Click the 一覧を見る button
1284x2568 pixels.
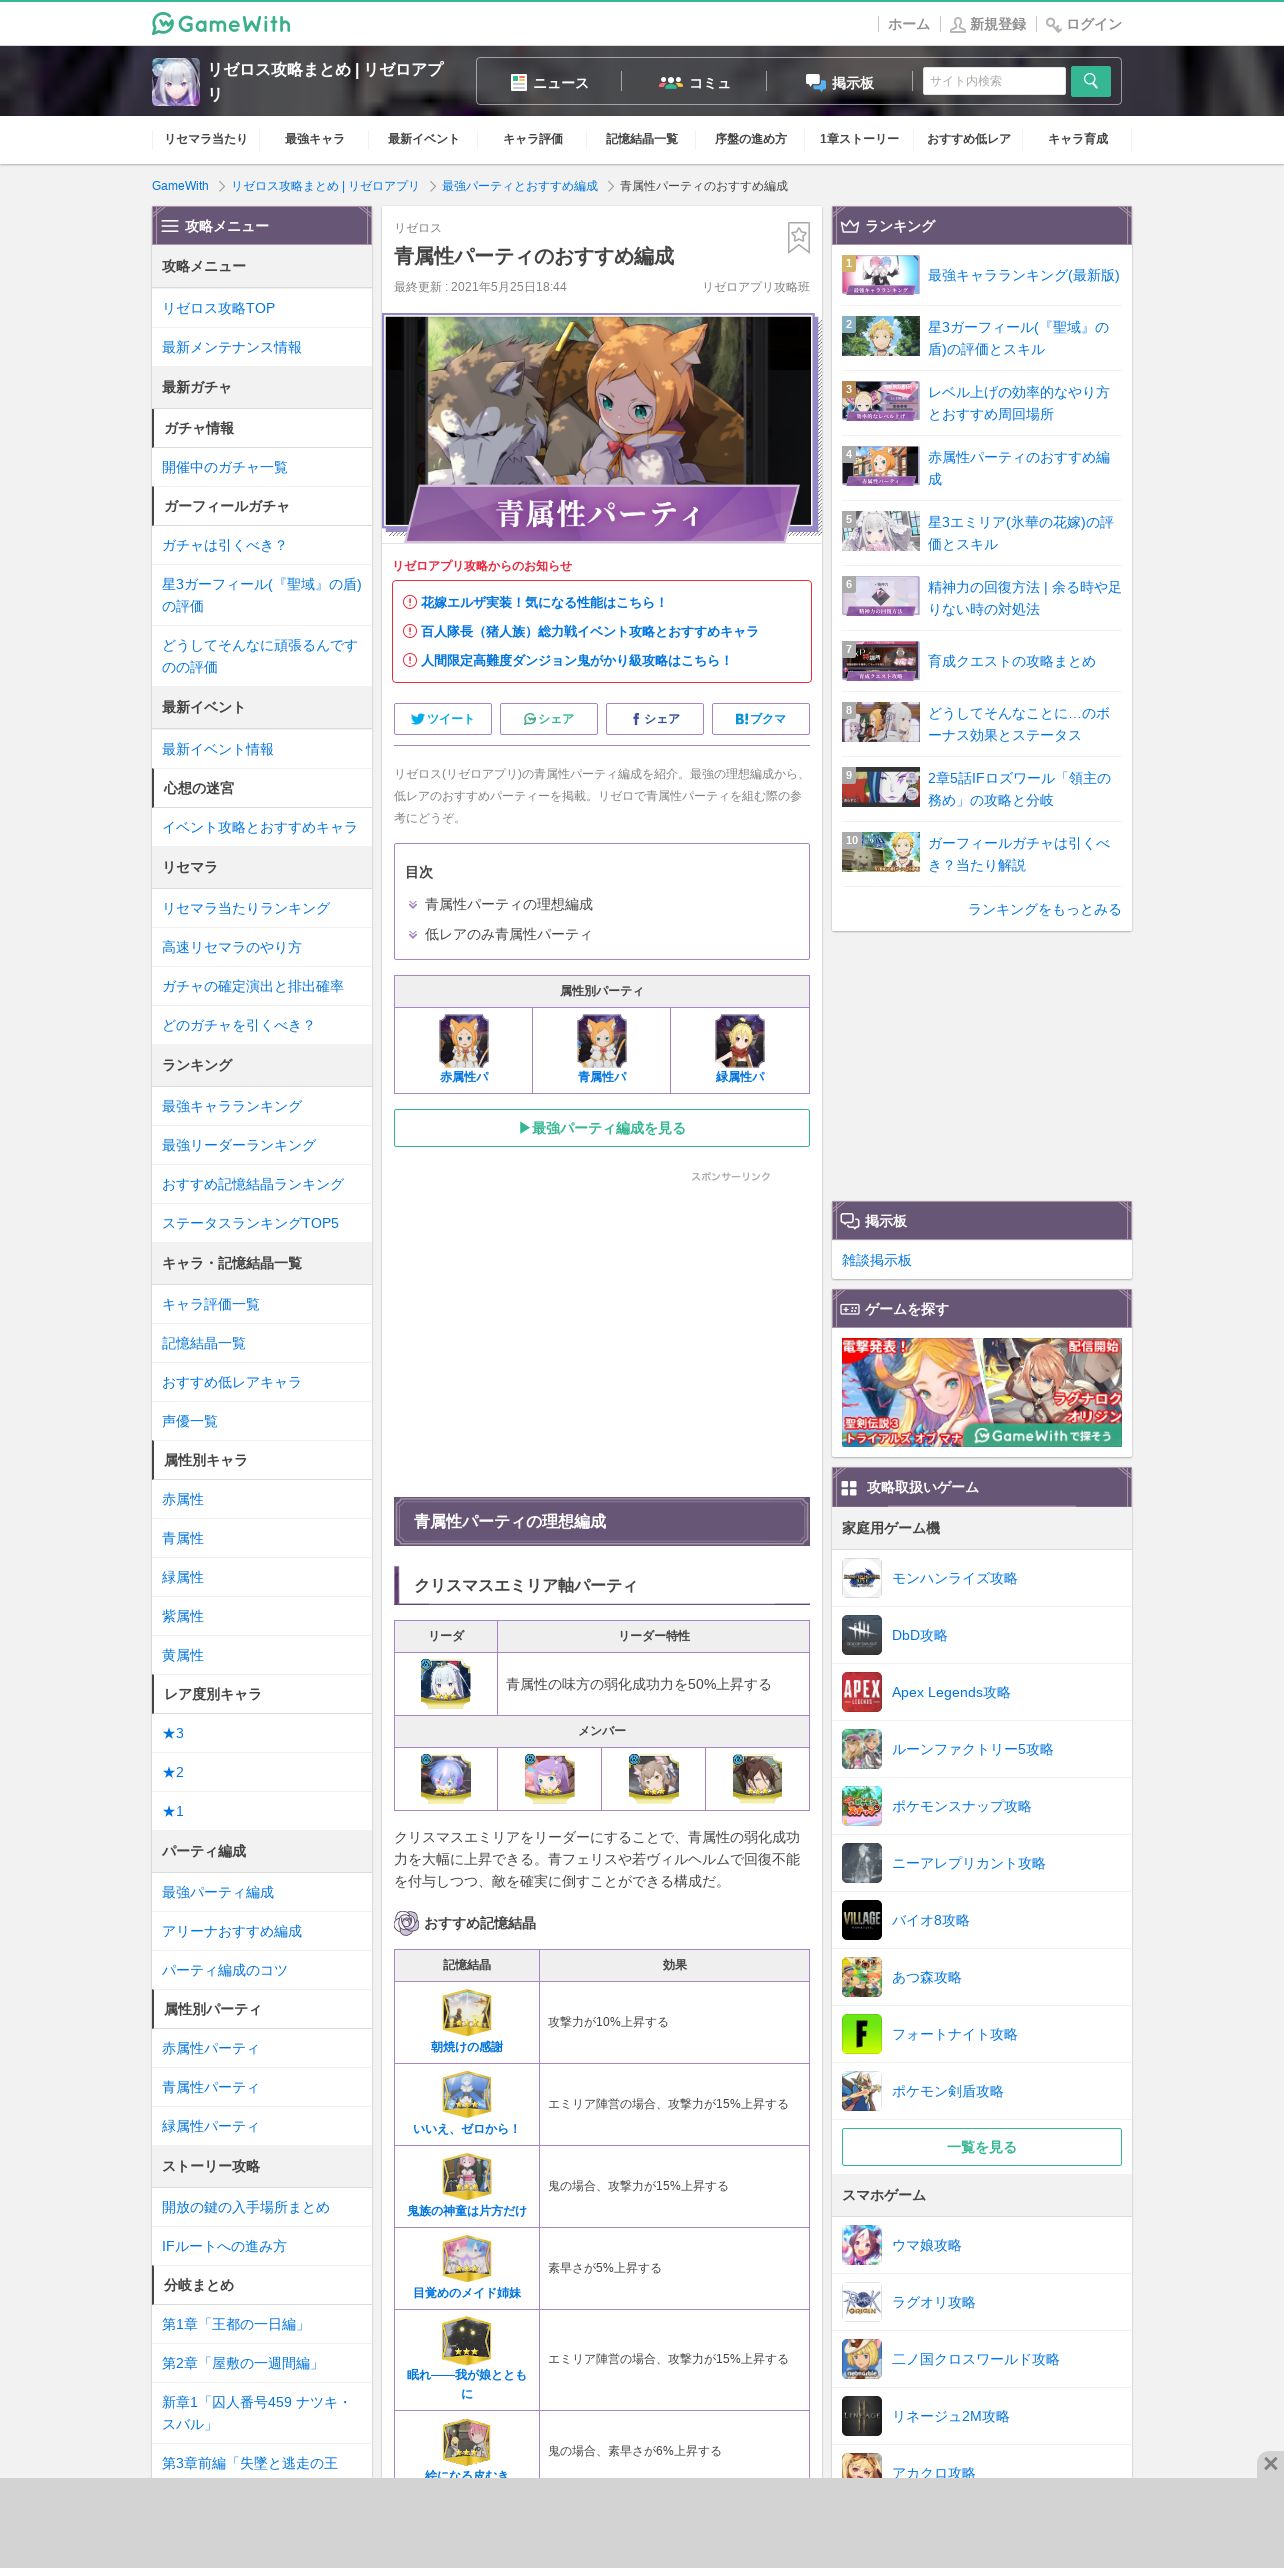982,2147
